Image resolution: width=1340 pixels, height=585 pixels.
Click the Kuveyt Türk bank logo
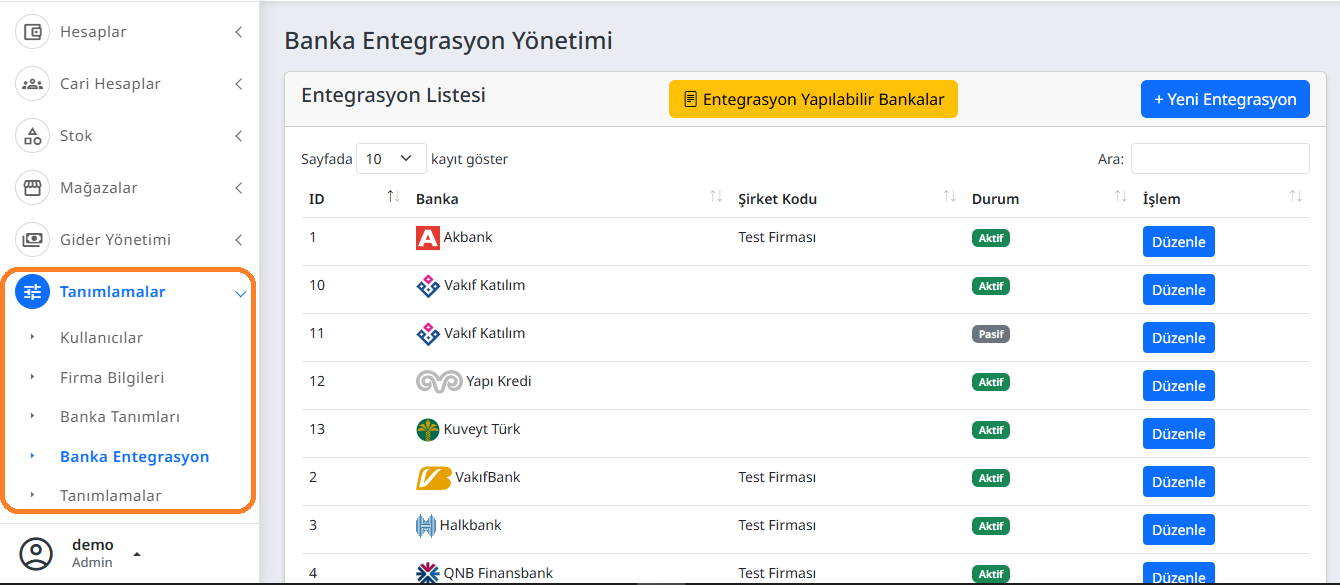(x=426, y=429)
